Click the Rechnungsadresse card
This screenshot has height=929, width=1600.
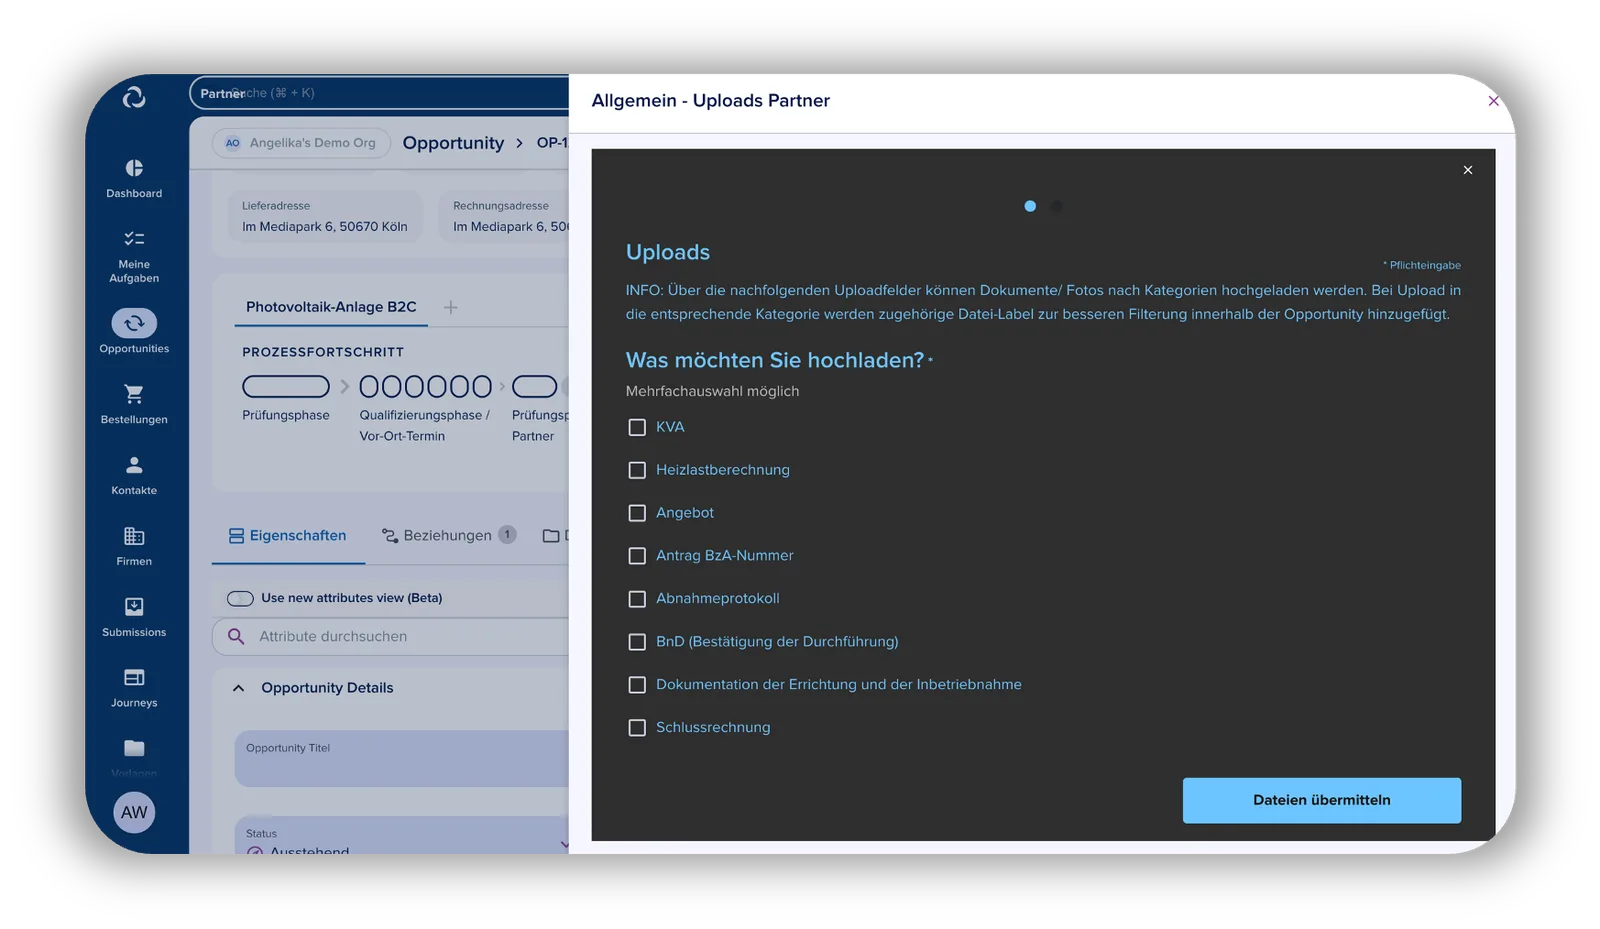click(x=505, y=217)
